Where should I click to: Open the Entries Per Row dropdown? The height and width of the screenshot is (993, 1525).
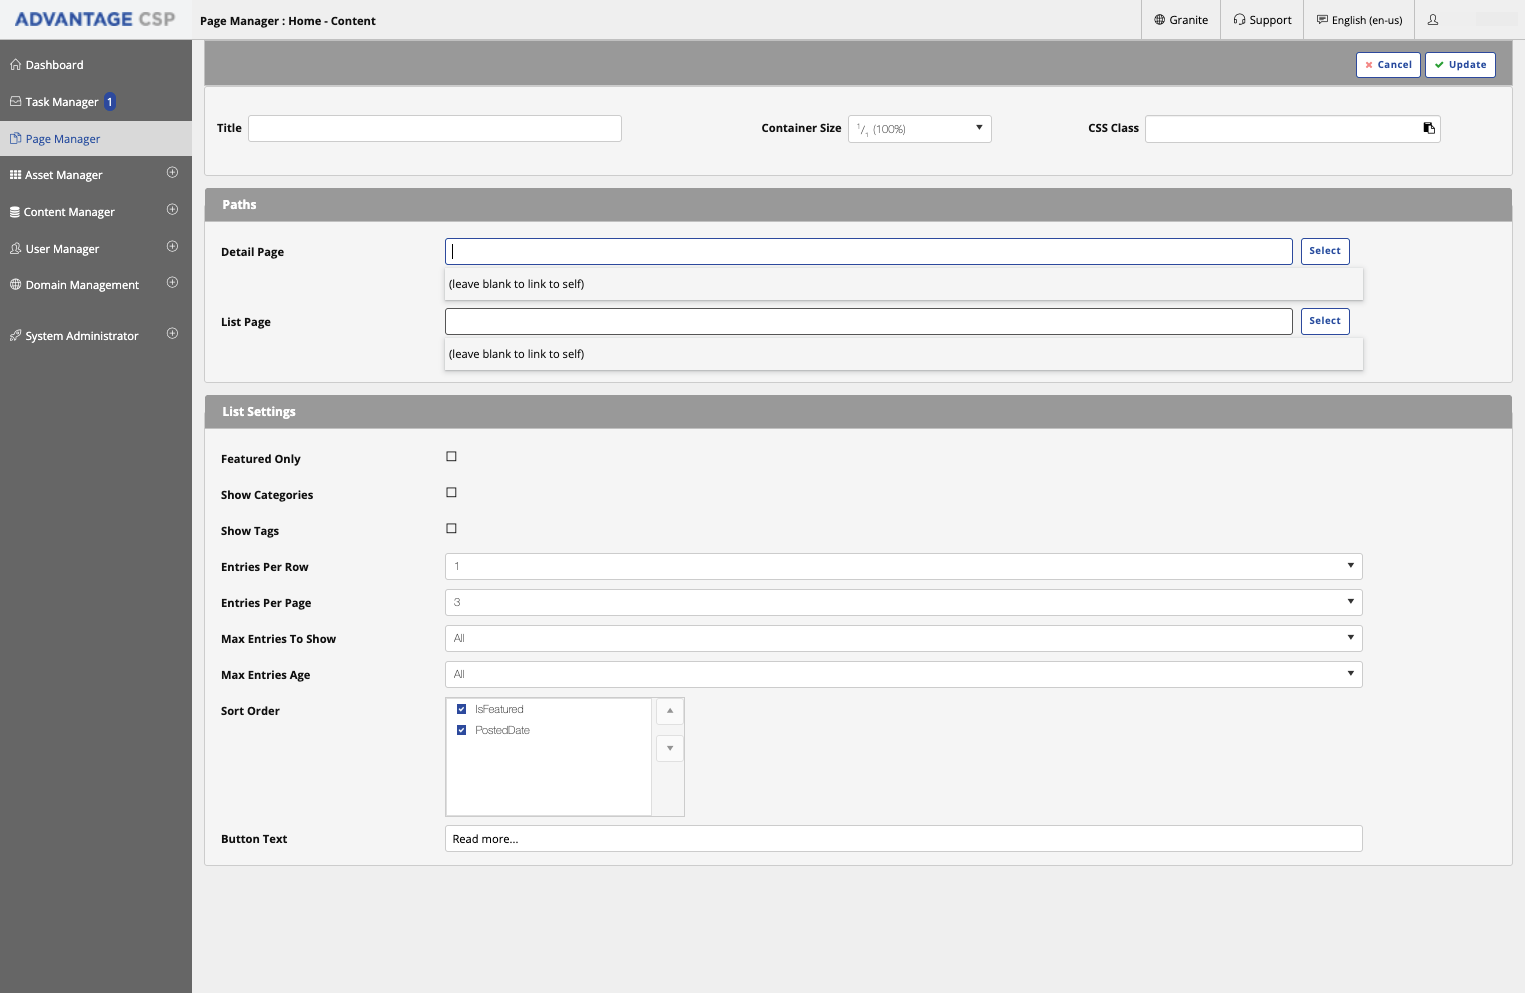click(x=904, y=567)
